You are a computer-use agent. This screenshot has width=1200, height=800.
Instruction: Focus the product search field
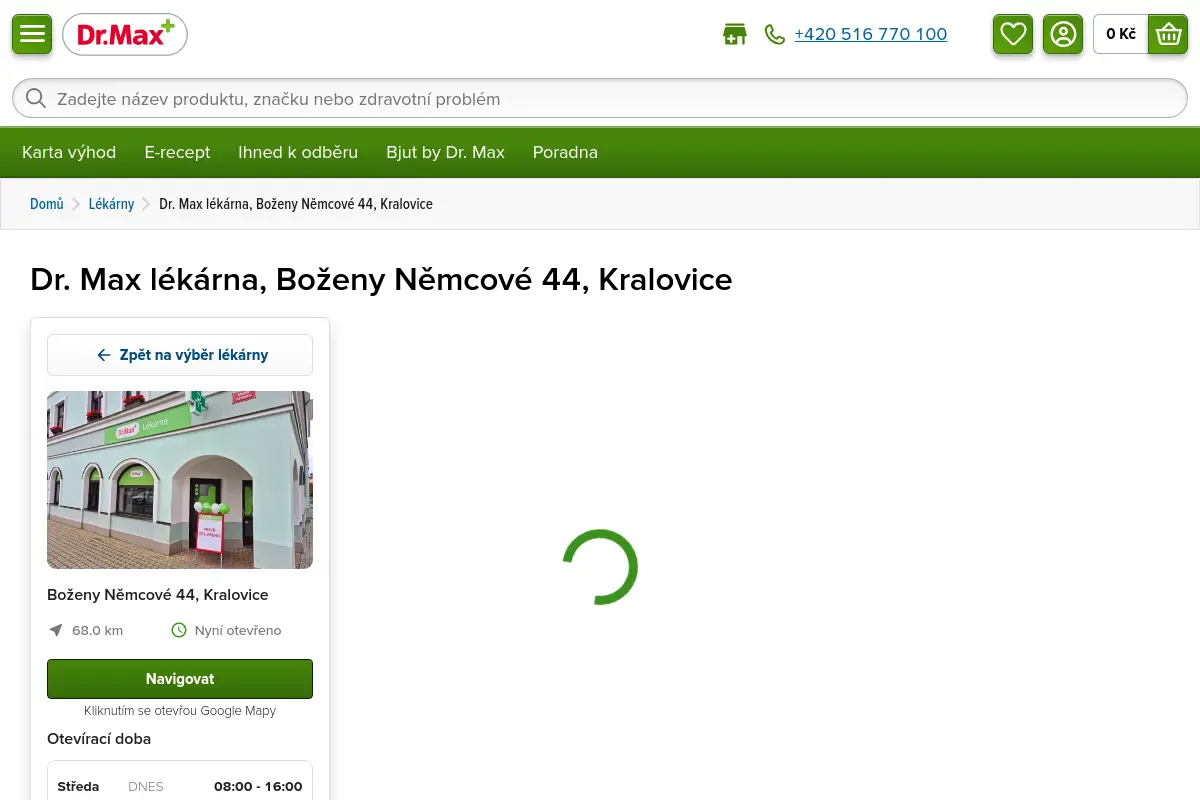[x=600, y=99]
